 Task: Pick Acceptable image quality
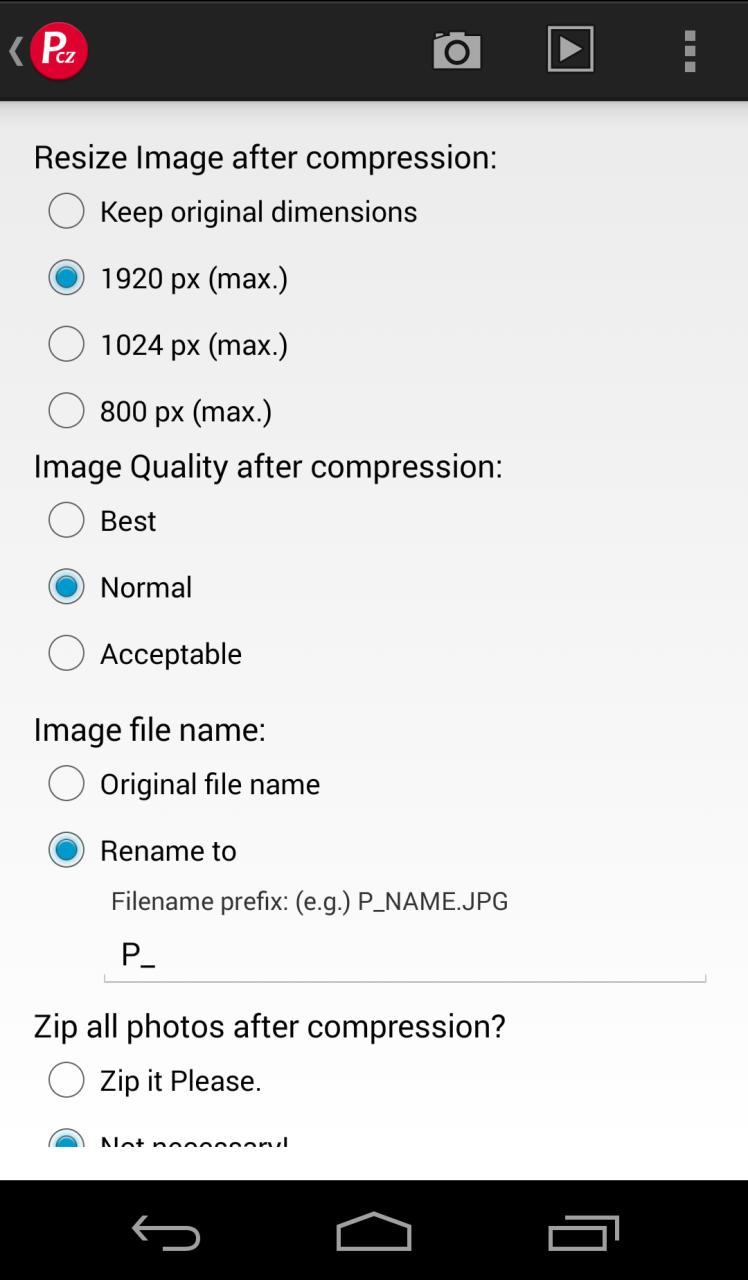click(x=67, y=653)
